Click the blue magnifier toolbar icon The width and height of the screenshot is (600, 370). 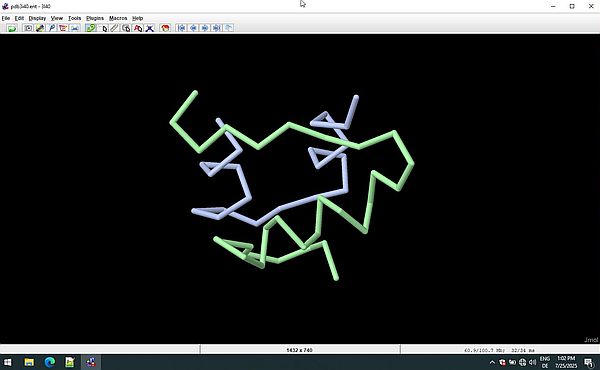click(x=52, y=28)
